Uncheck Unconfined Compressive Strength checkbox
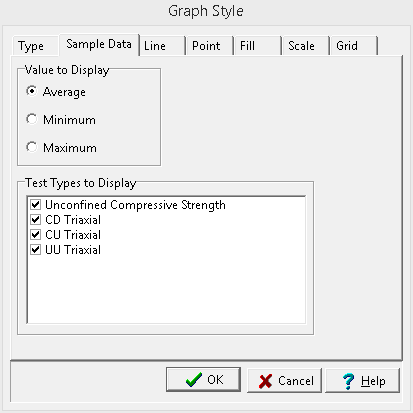Image resolution: width=413 pixels, height=413 pixels. (36, 204)
